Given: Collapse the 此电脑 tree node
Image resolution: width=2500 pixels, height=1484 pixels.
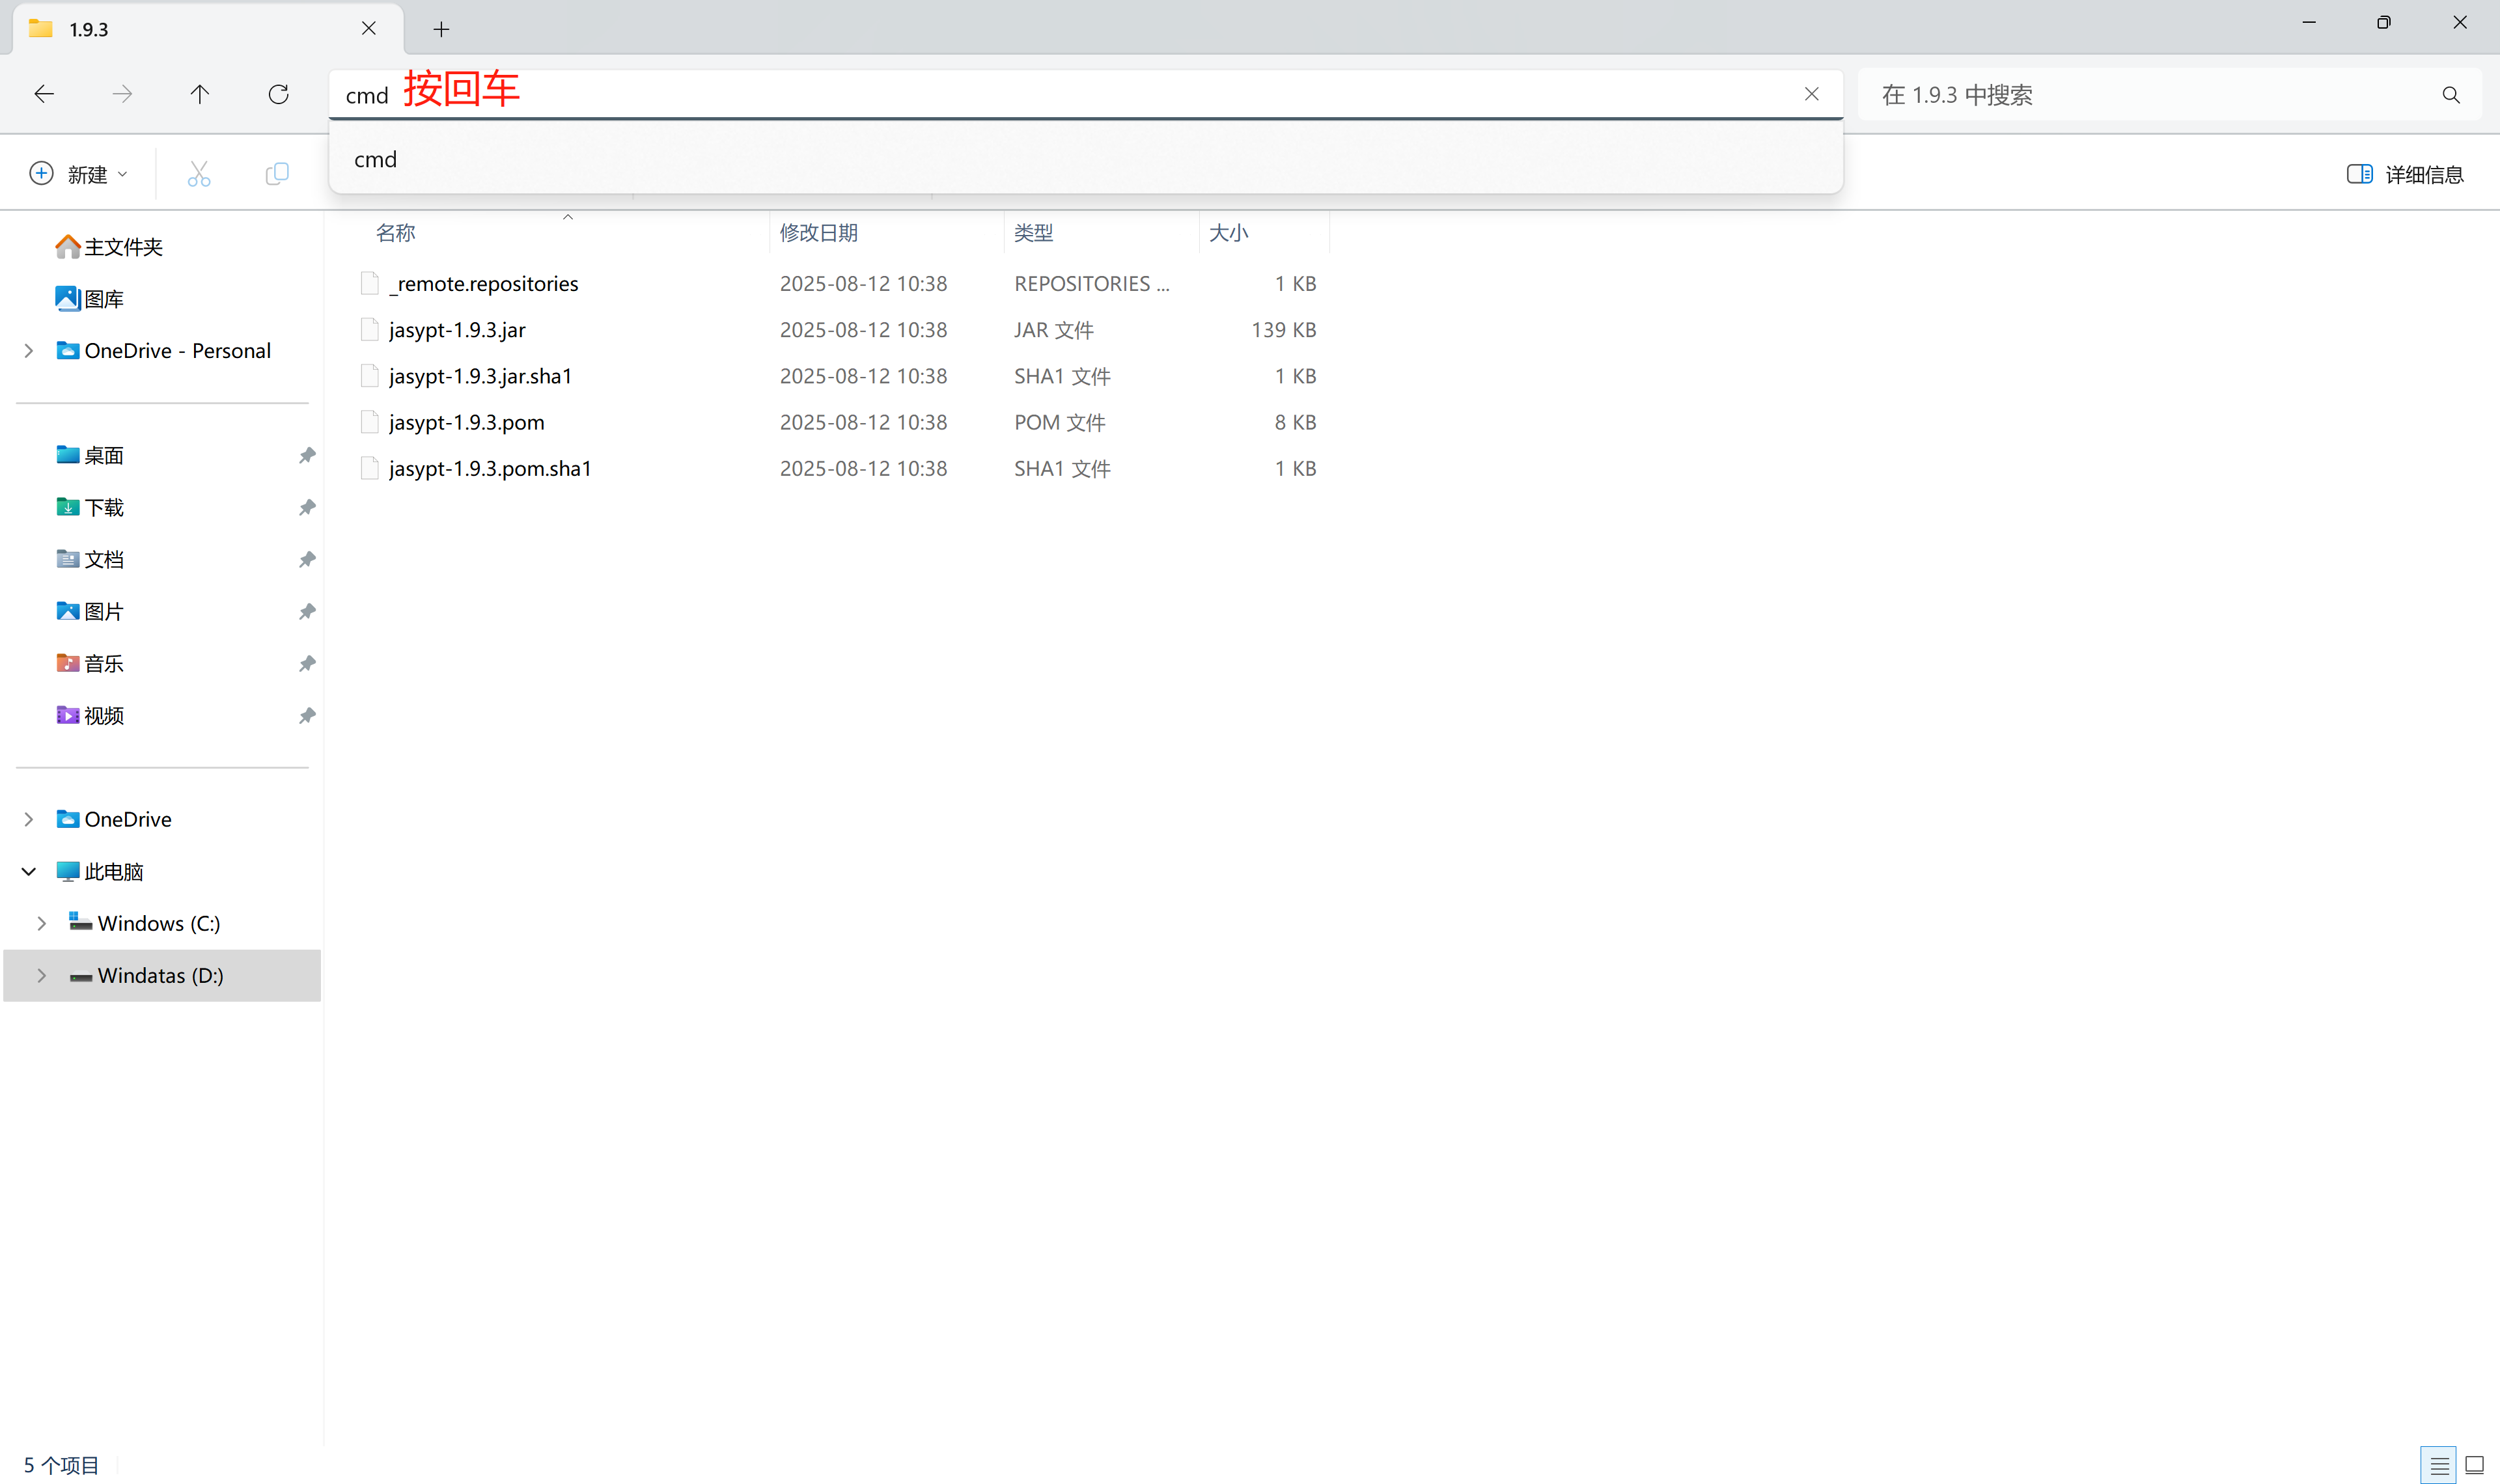Looking at the screenshot, I should coord(29,871).
